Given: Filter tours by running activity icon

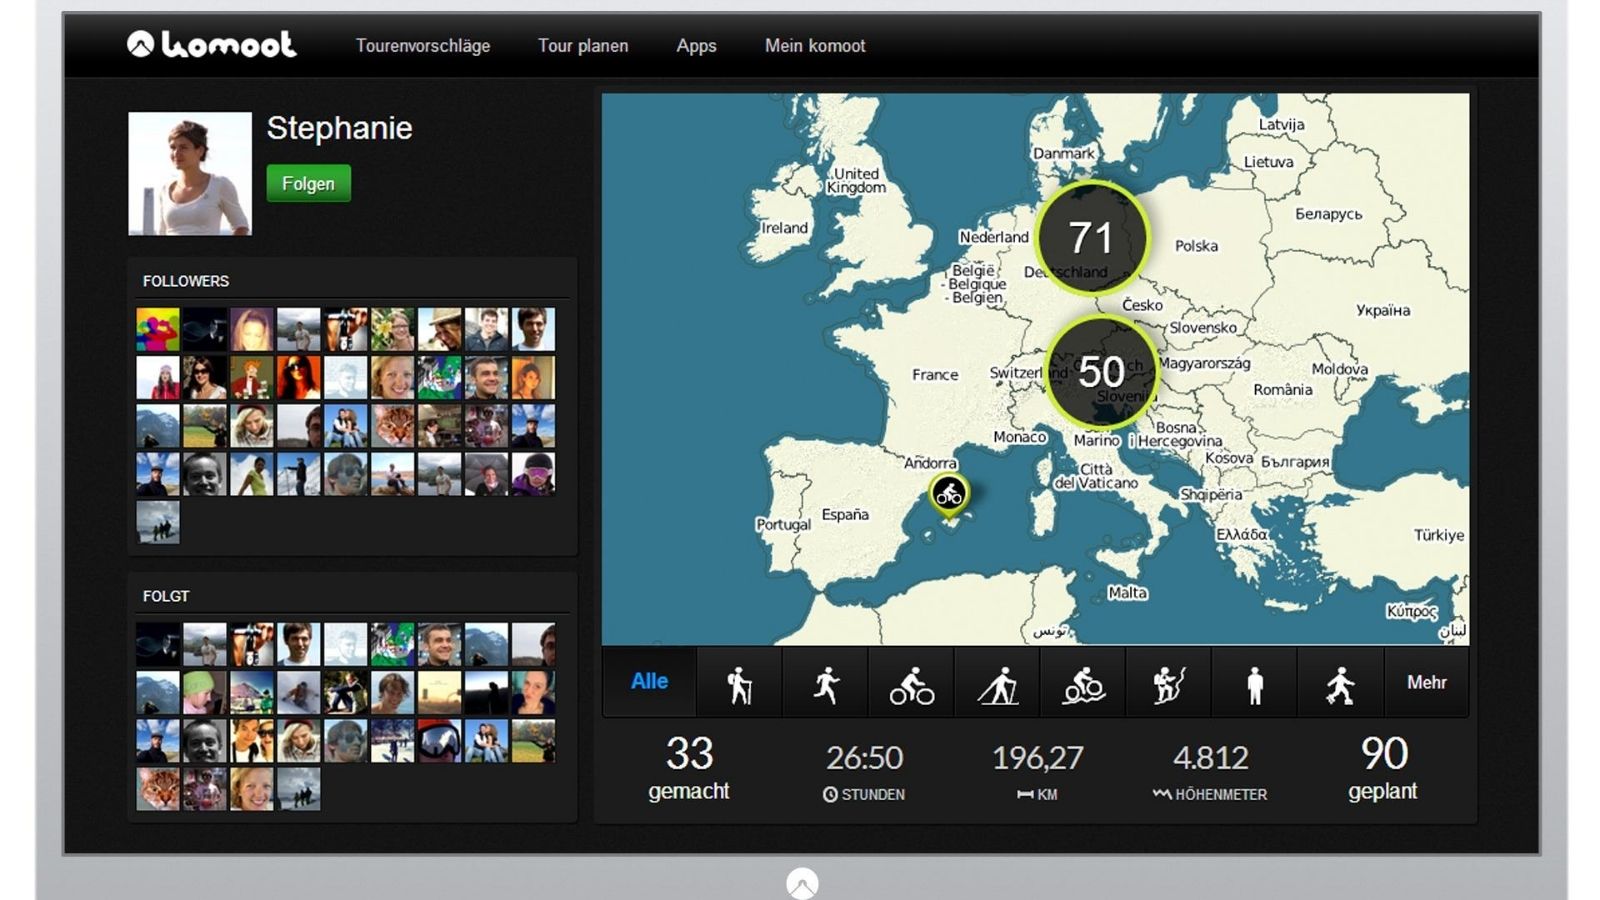Looking at the screenshot, I should click(x=826, y=684).
